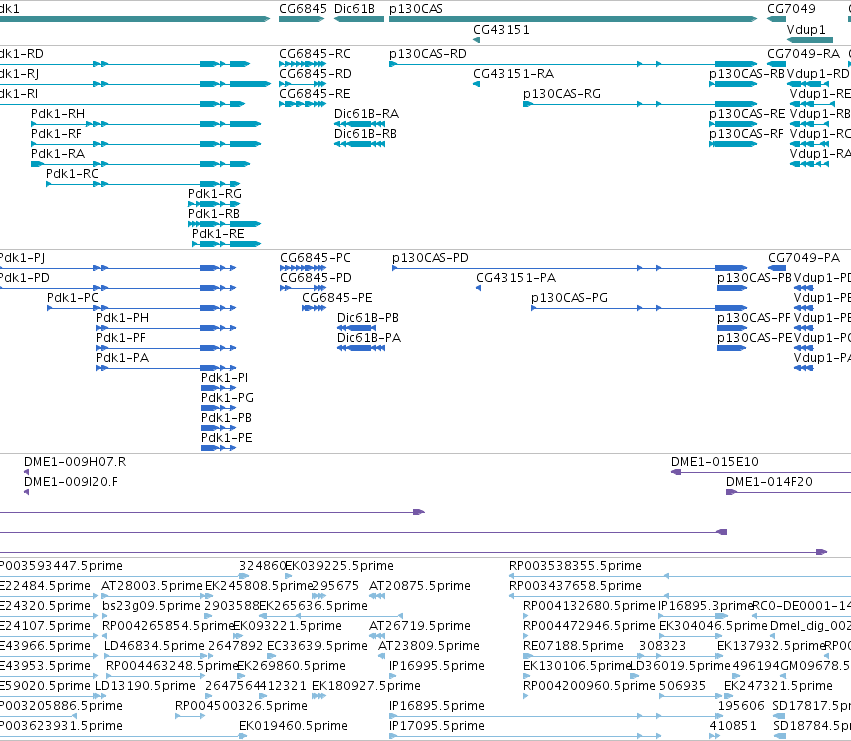Image resolution: width=851 pixels, height=741 pixels.
Task: Click transcript p130CAS-RD label
Action: coord(428,54)
